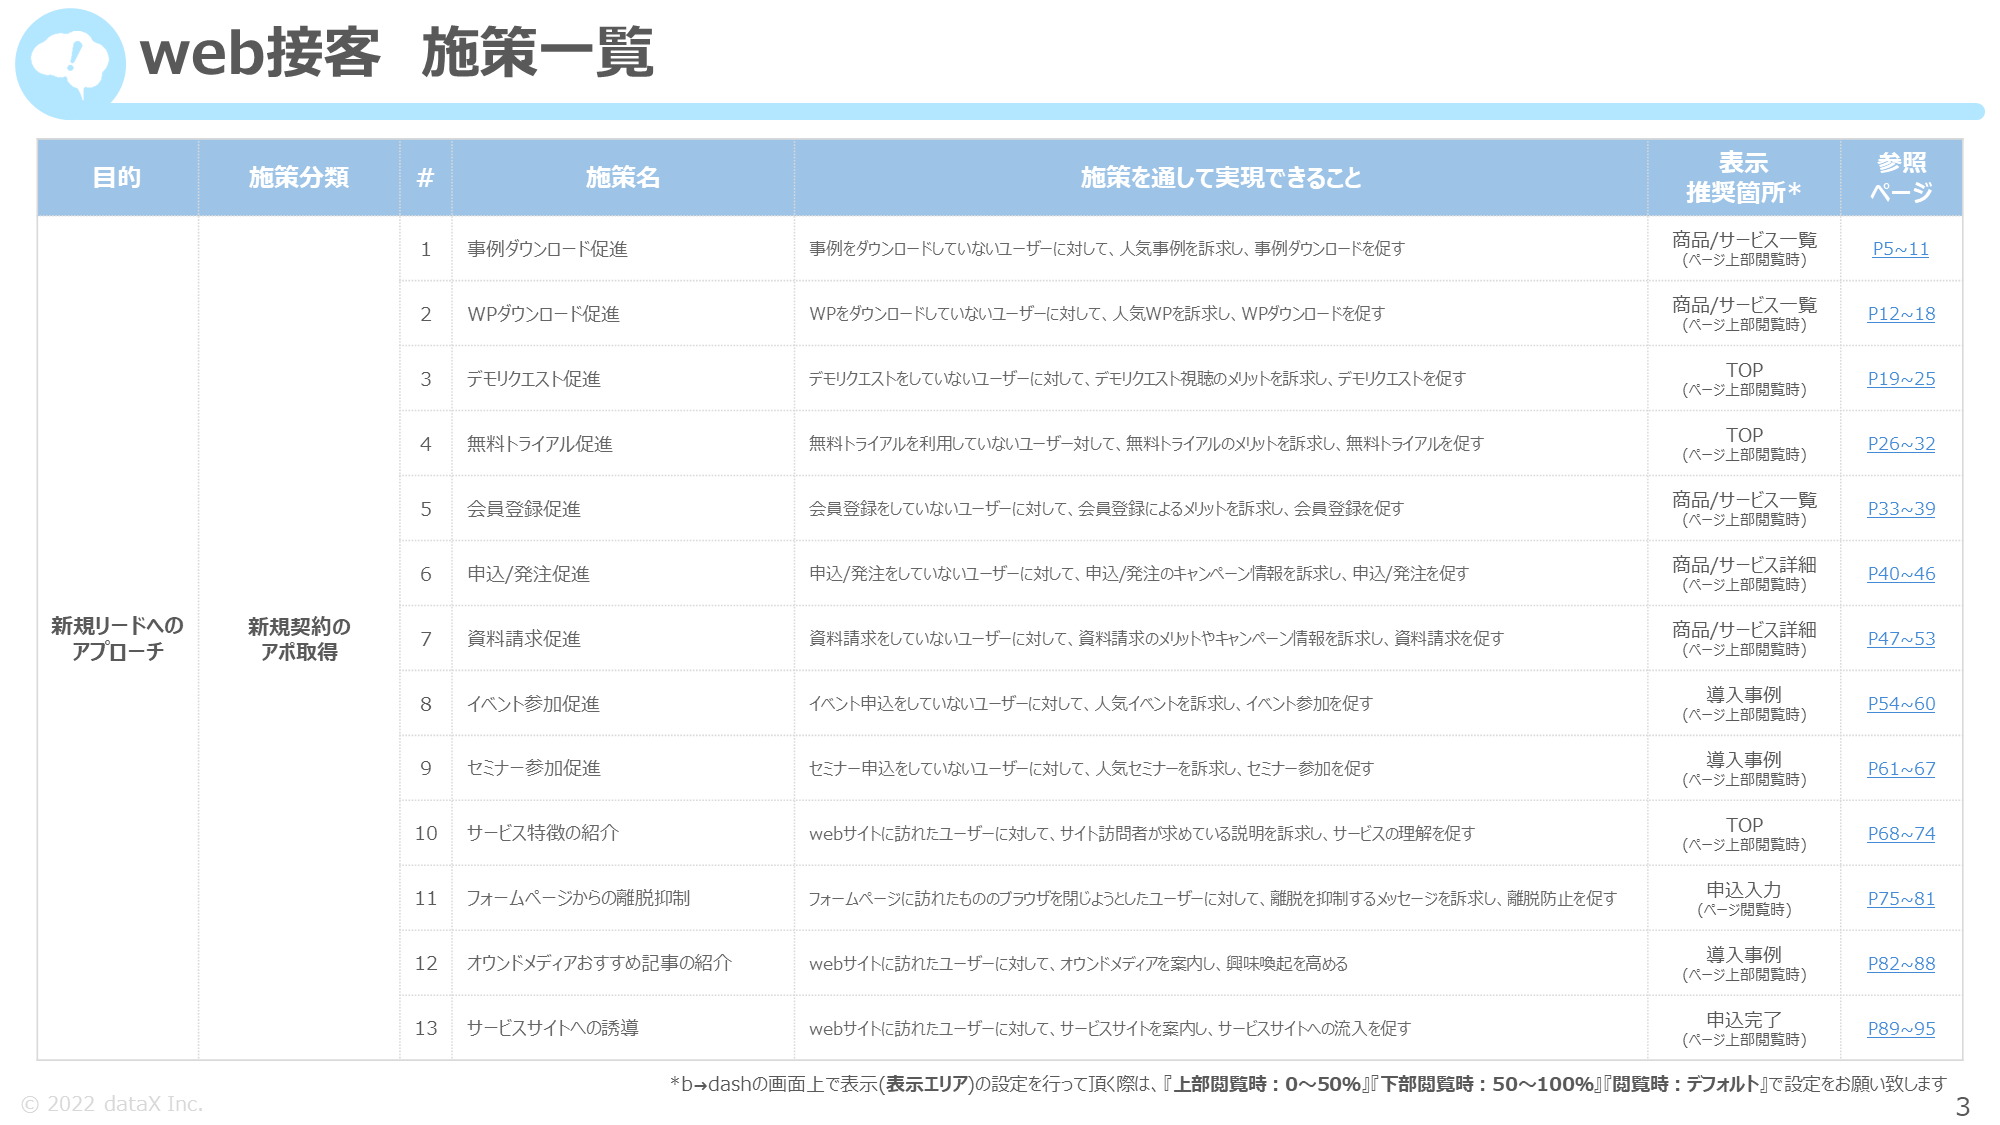
Task: Click the 施策名 column header
Action: click(x=623, y=178)
